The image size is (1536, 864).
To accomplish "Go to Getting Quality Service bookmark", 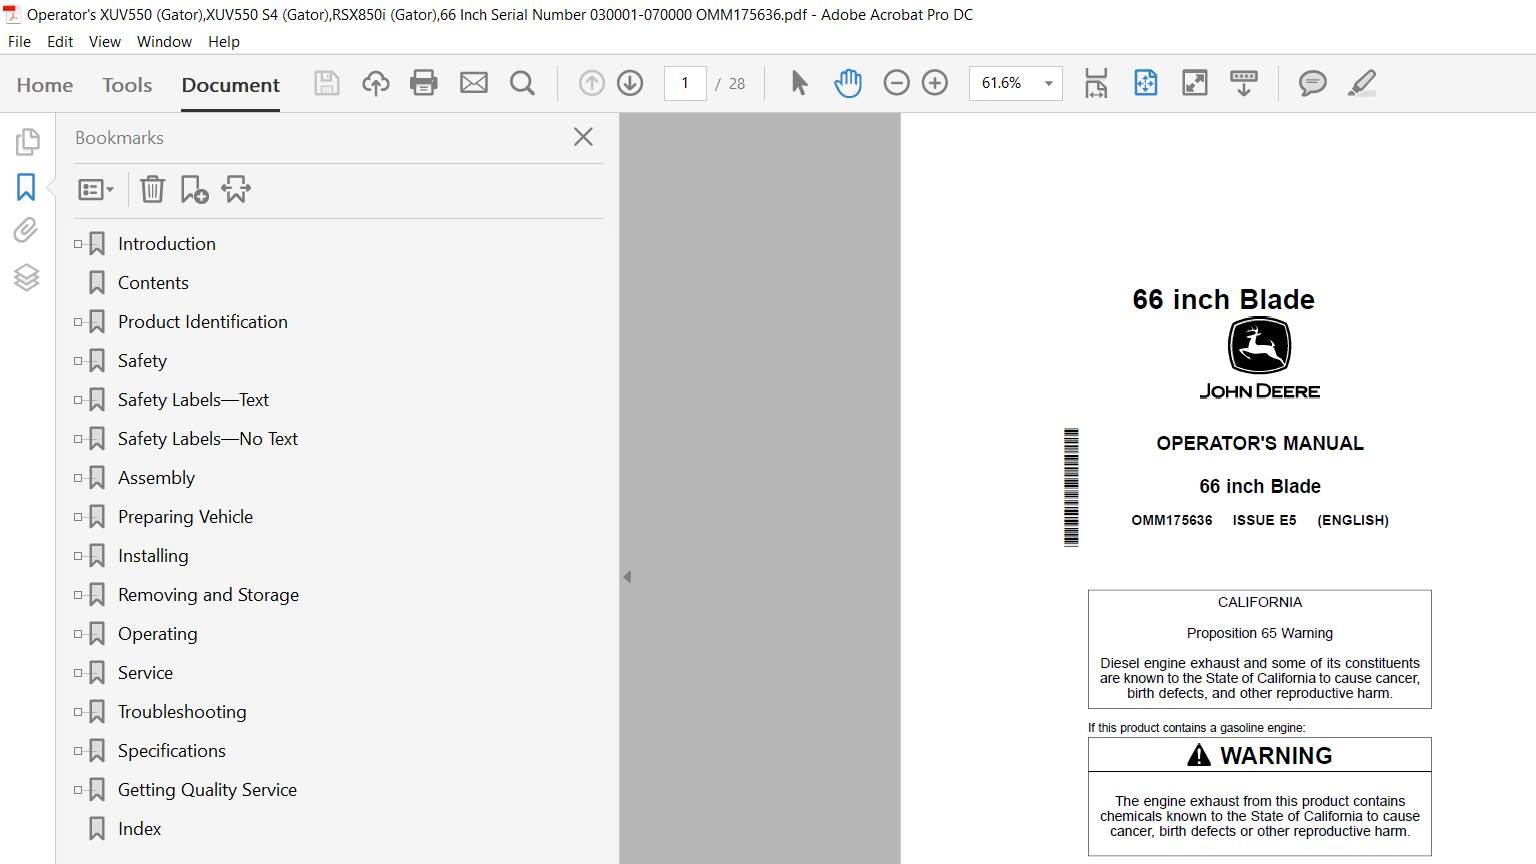I will (207, 790).
